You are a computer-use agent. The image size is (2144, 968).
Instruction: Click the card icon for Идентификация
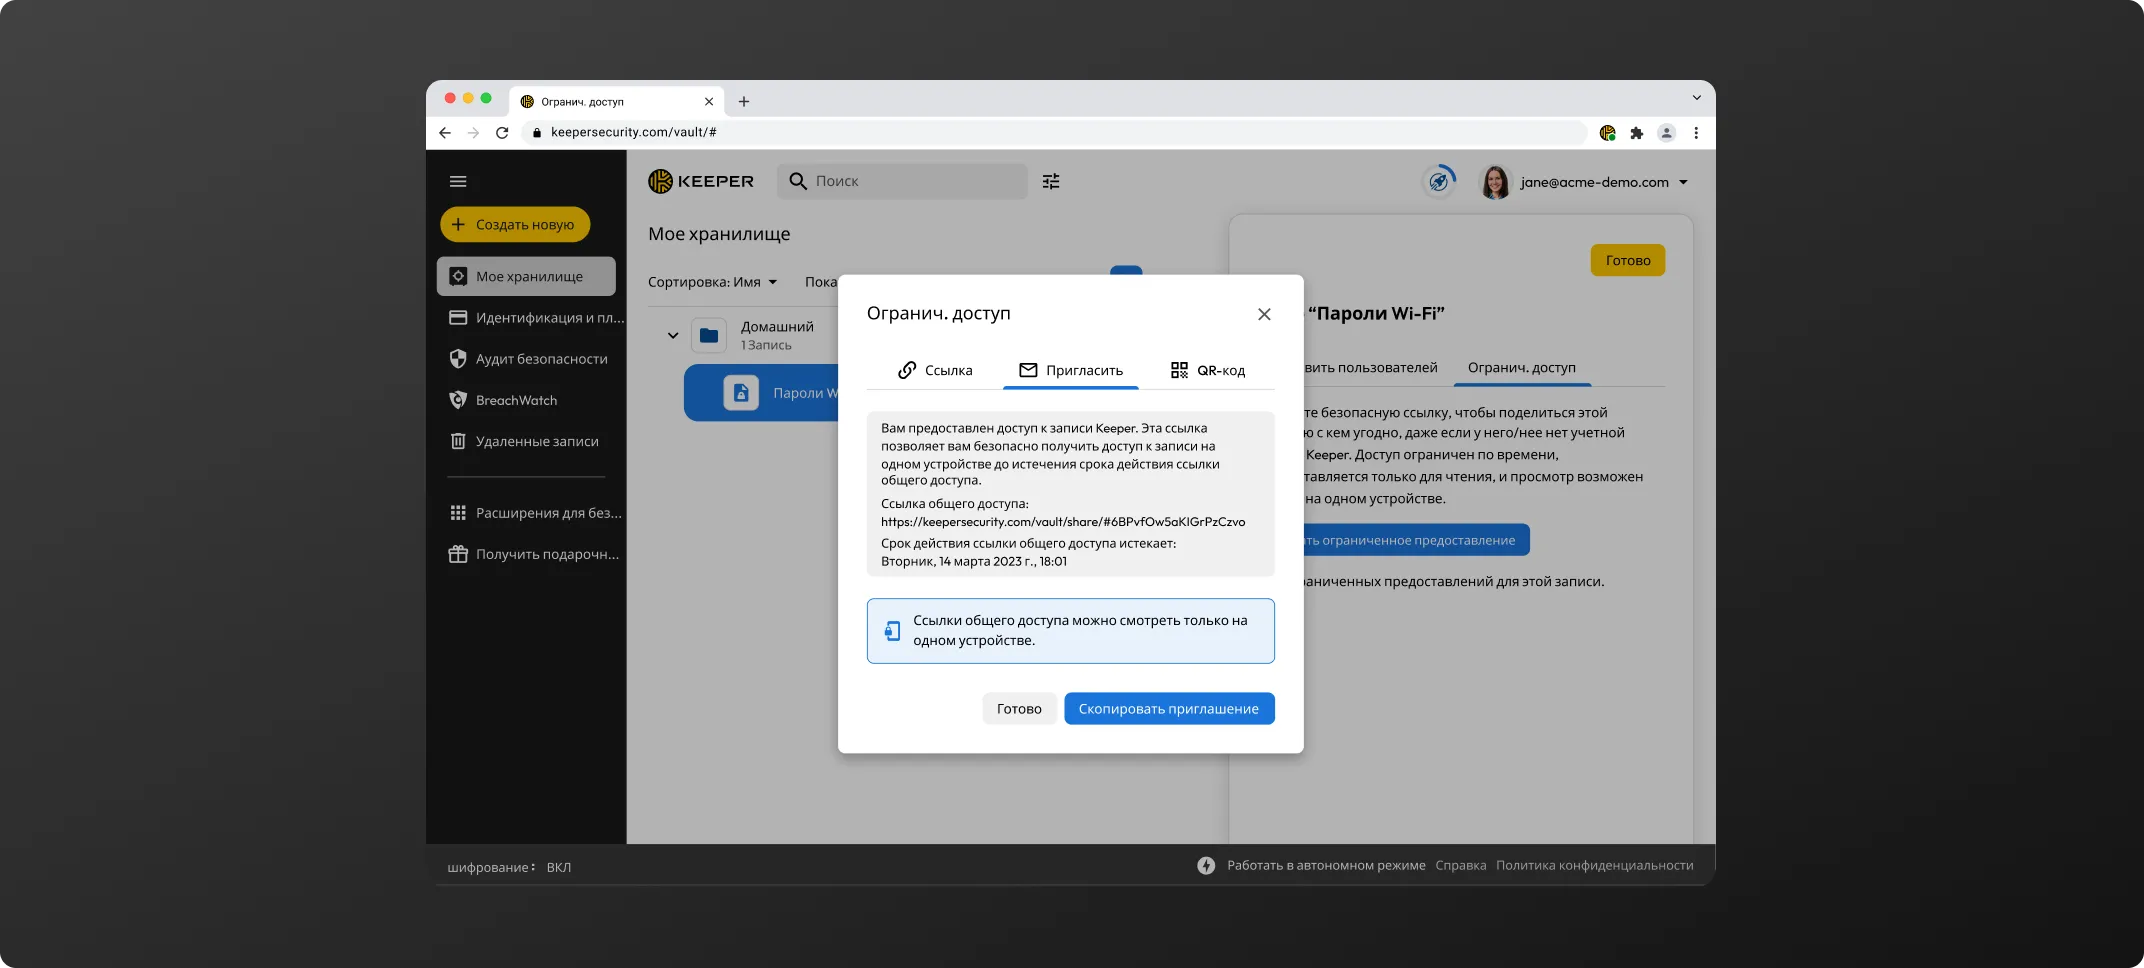458,317
